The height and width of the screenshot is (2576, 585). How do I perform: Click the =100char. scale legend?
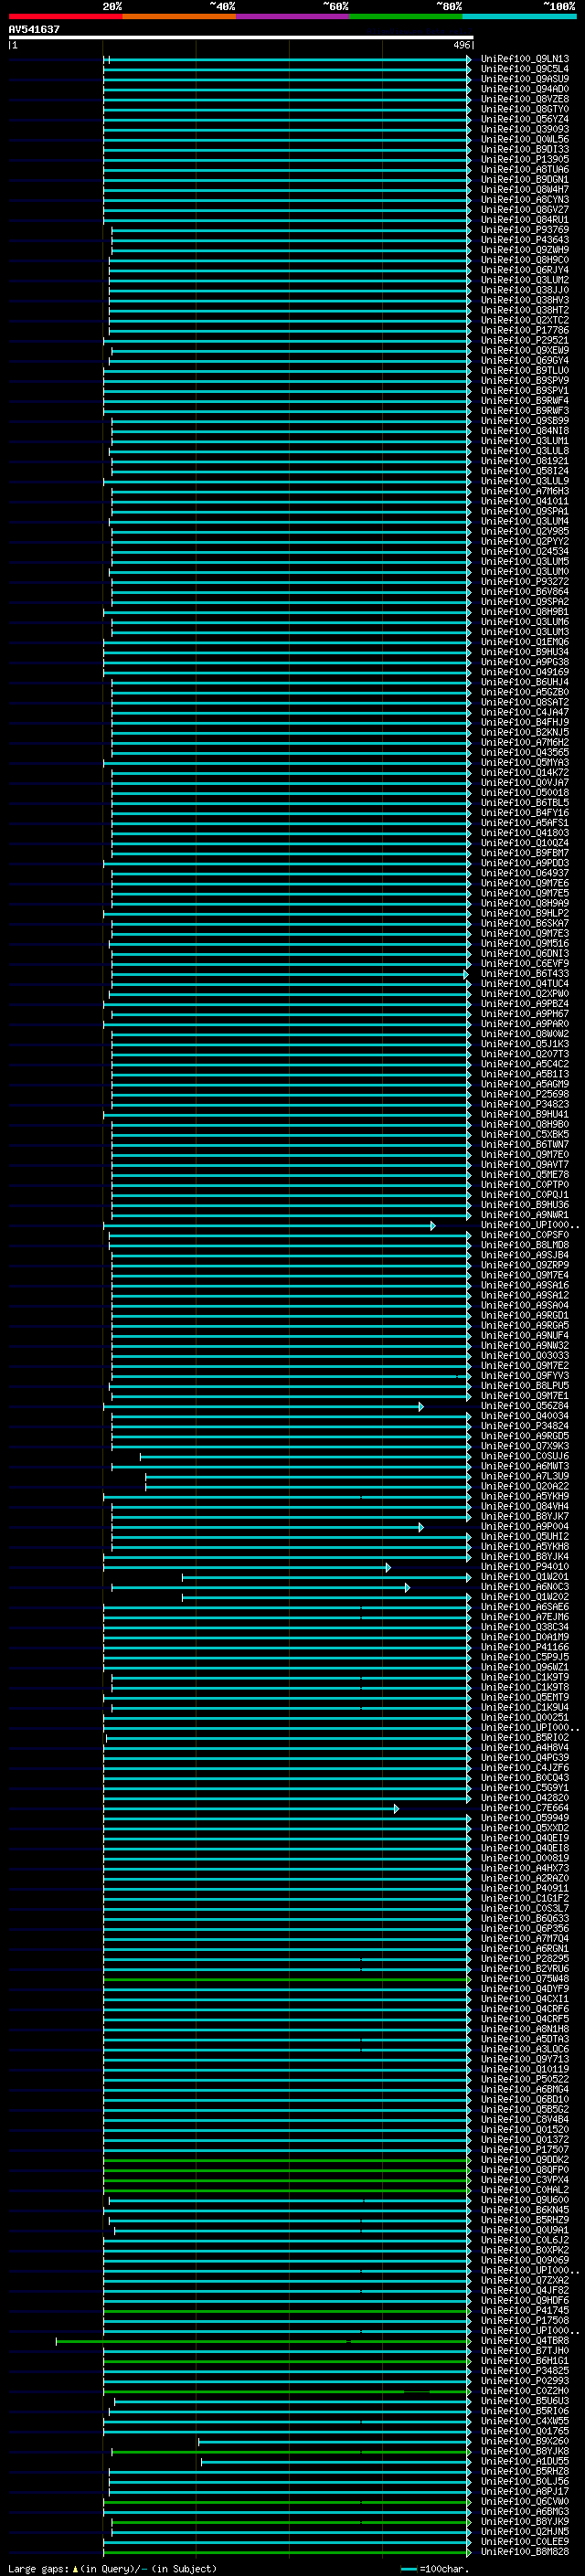[434, 2569]
